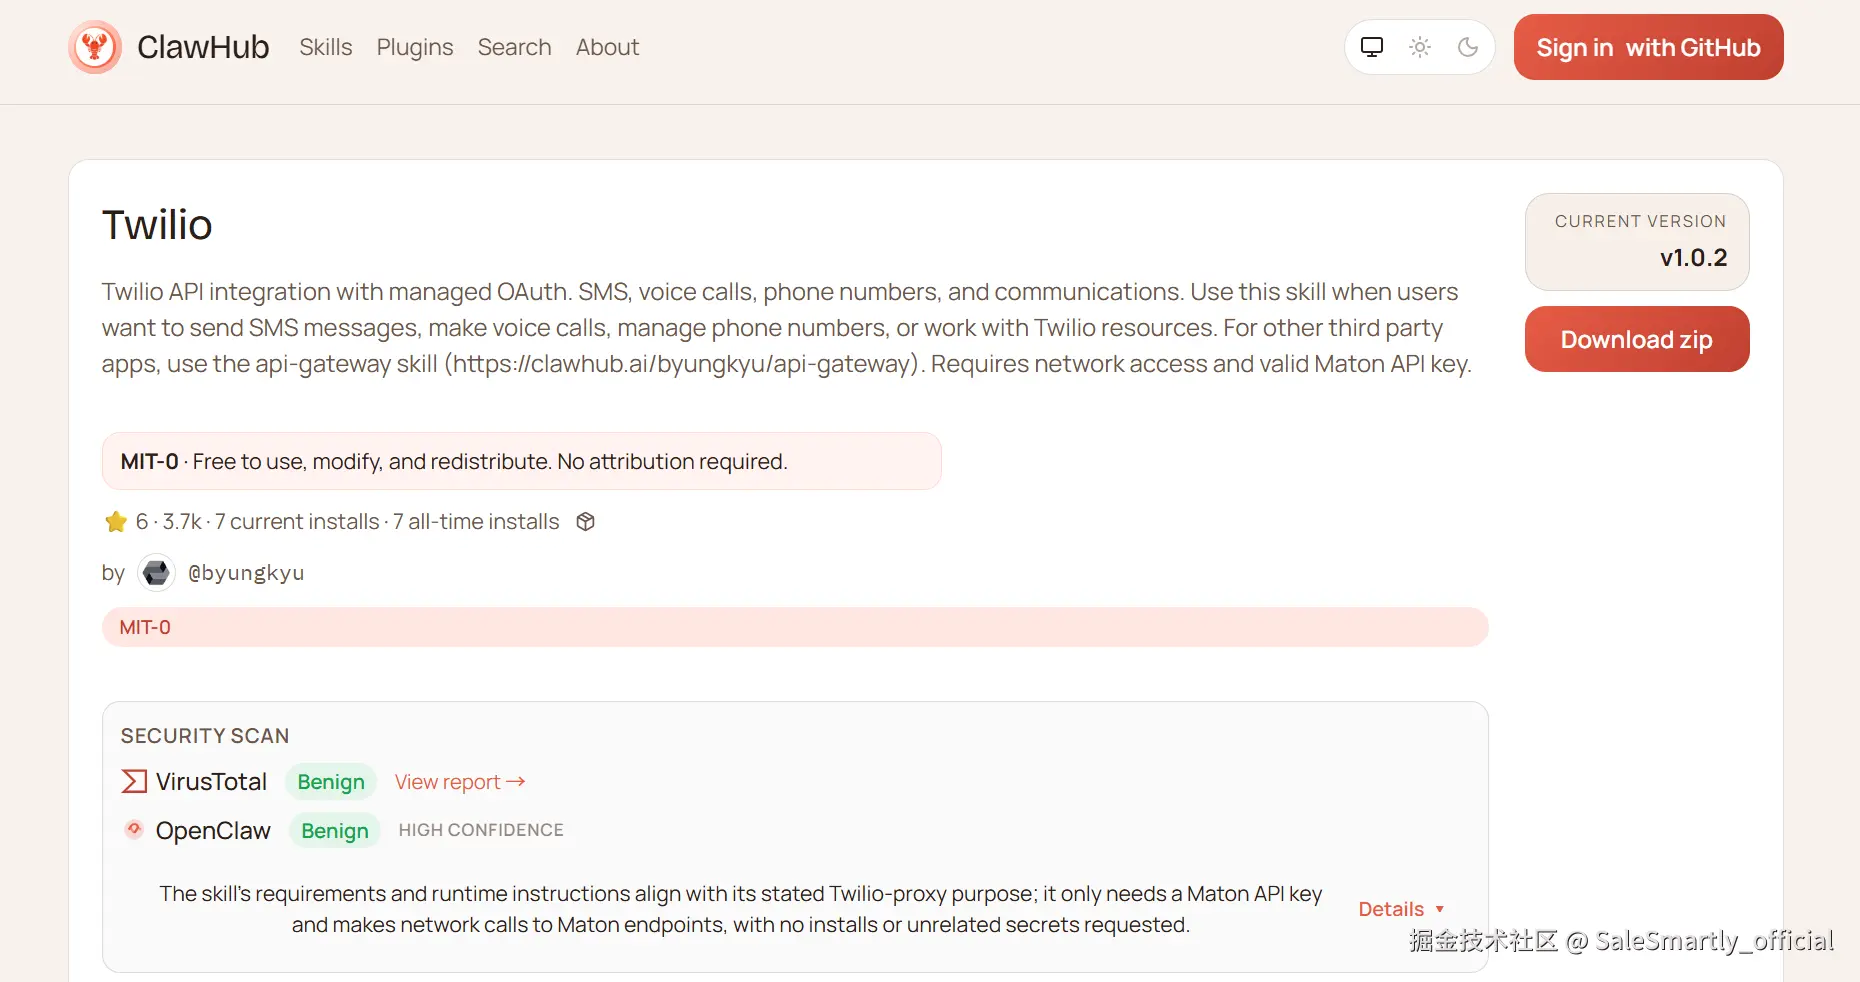
Task: Click the MIT-0 license tag bar
Action: pyautogui.click(x=795, y=627)
